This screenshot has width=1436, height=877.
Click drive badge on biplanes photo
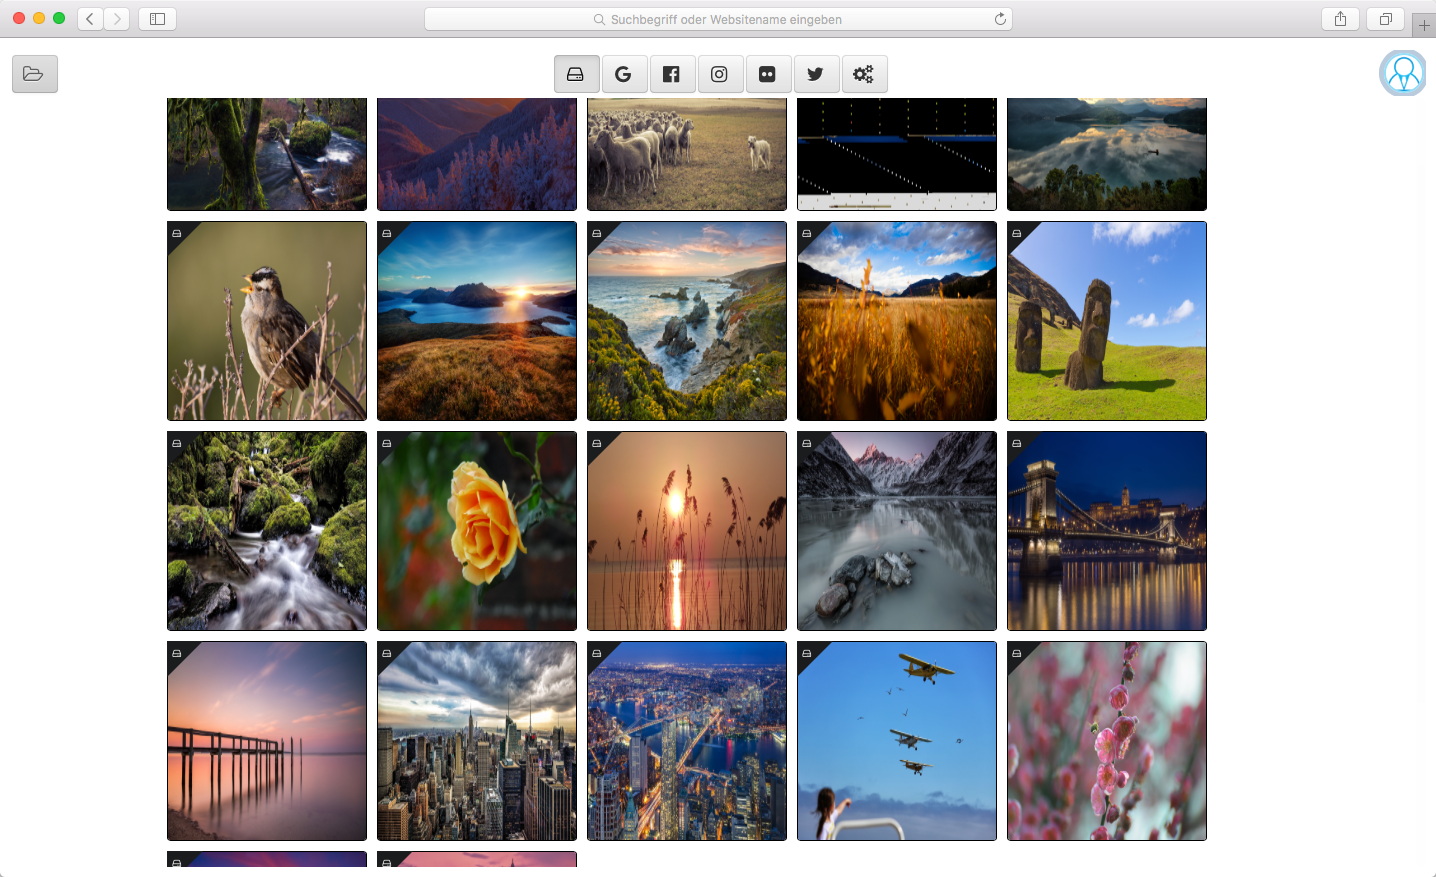807,653
